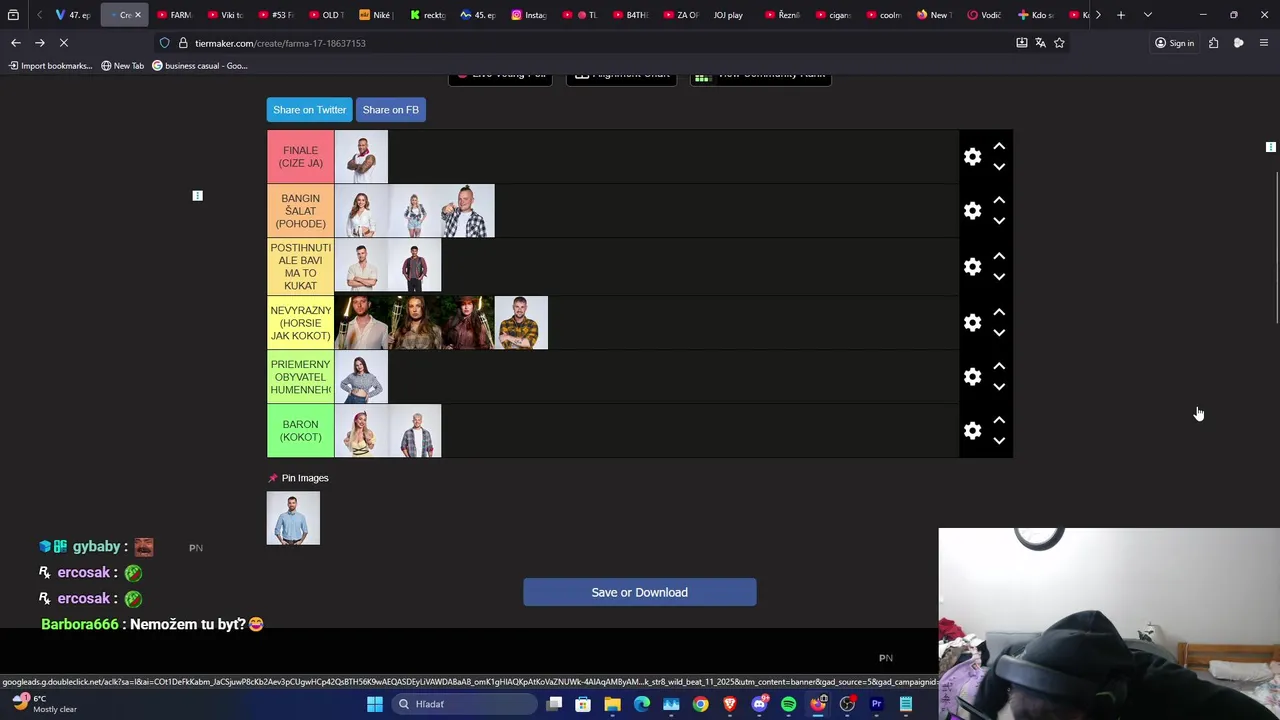The image size is (1280, 720).
Task: Open settings gear for PRIEMERNY OBYVATEL tier
Action: click(x=972, y=377)
